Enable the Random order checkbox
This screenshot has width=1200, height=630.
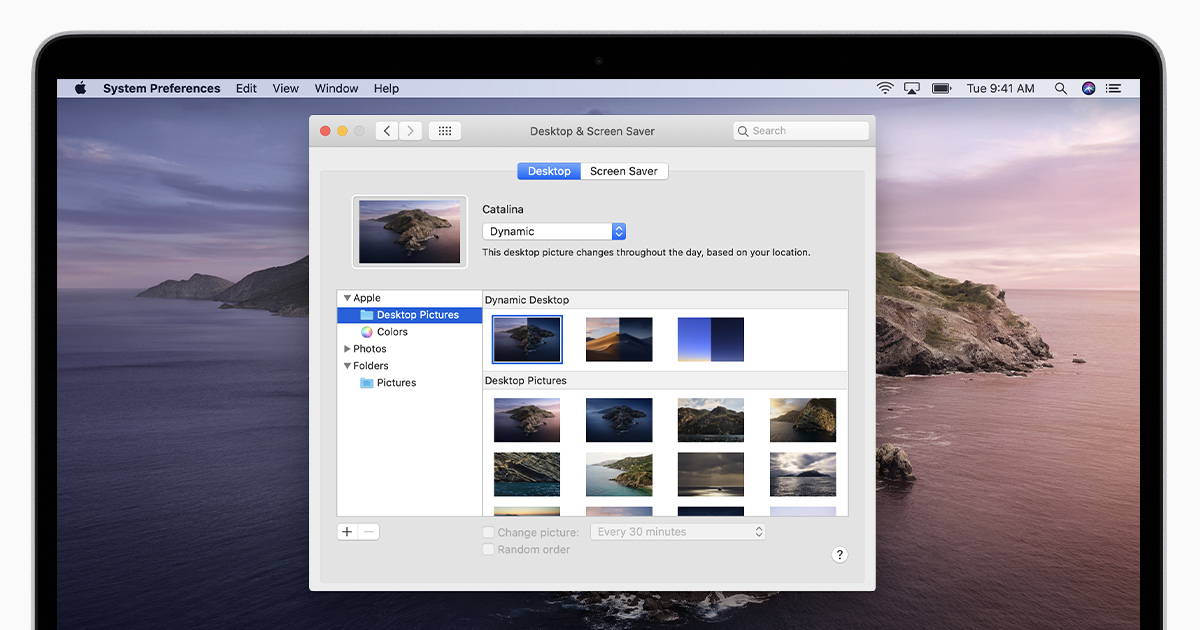pos(489,550)
